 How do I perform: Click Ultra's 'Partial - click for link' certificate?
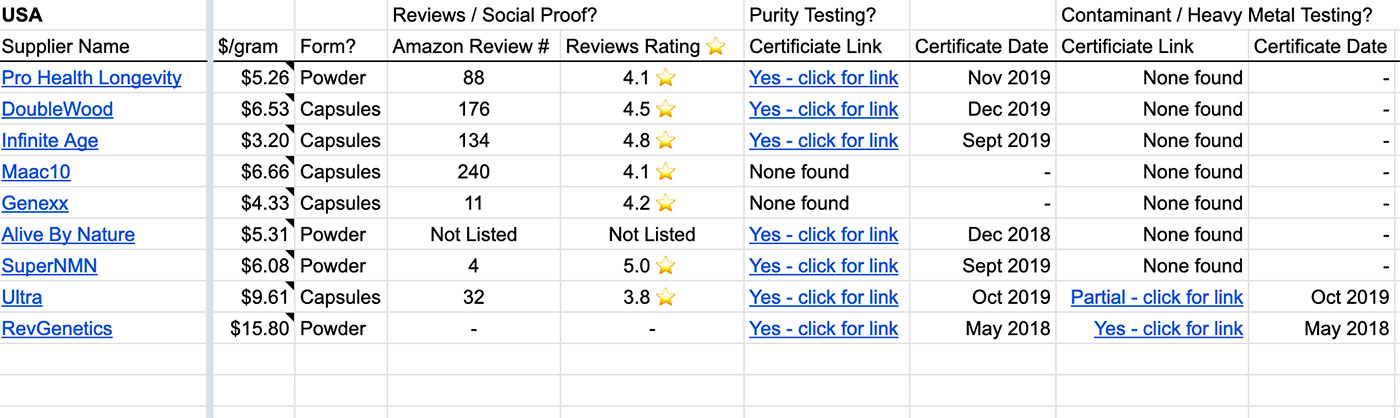pos(1157,297)
